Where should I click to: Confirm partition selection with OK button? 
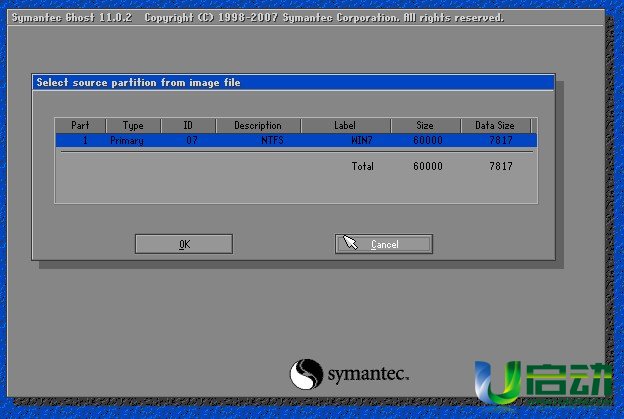point(184,244)
